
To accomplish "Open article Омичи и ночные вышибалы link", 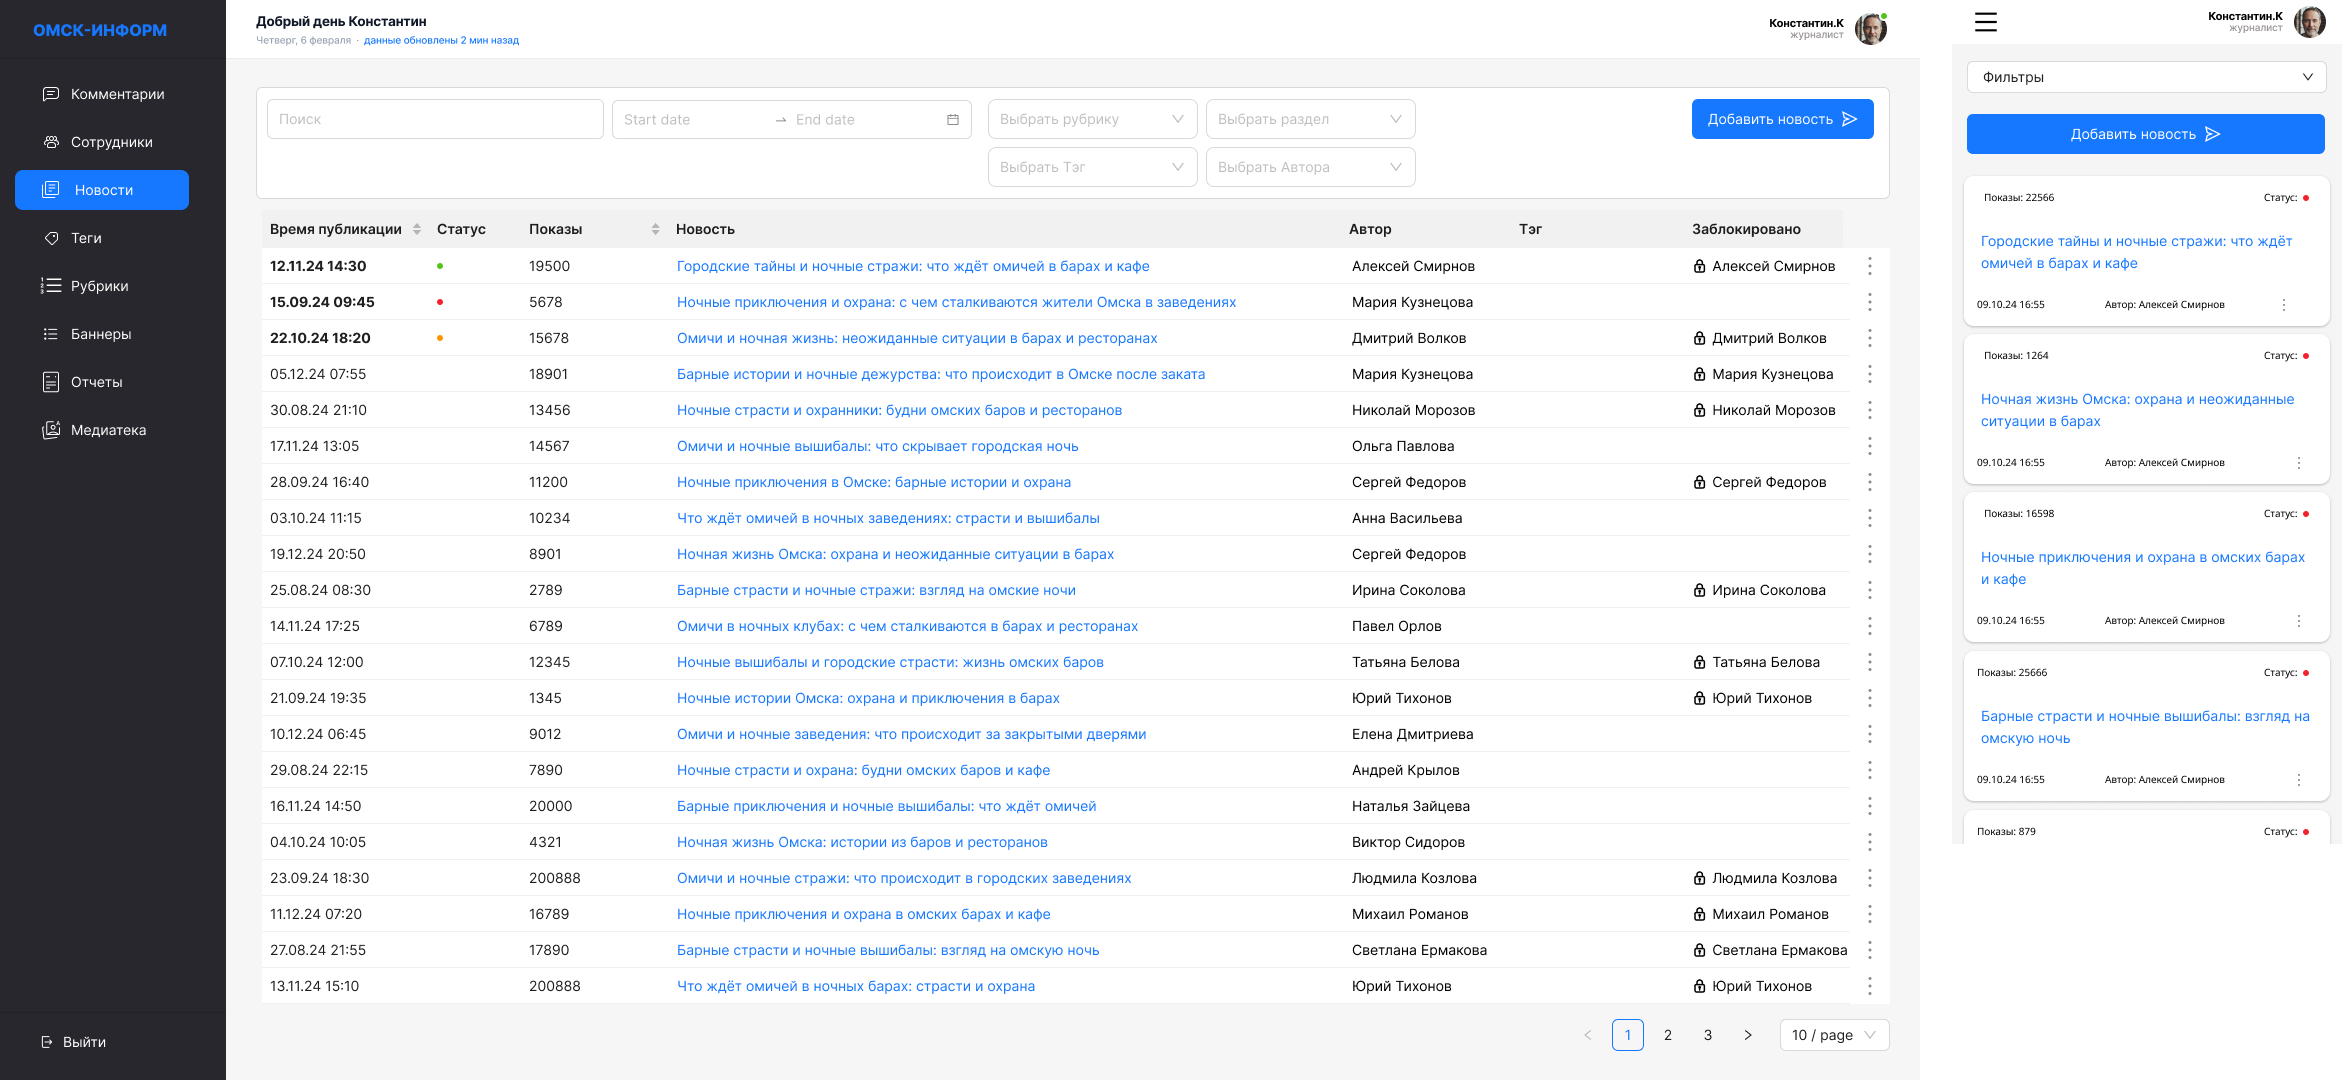I will click(x=877, y=446).
